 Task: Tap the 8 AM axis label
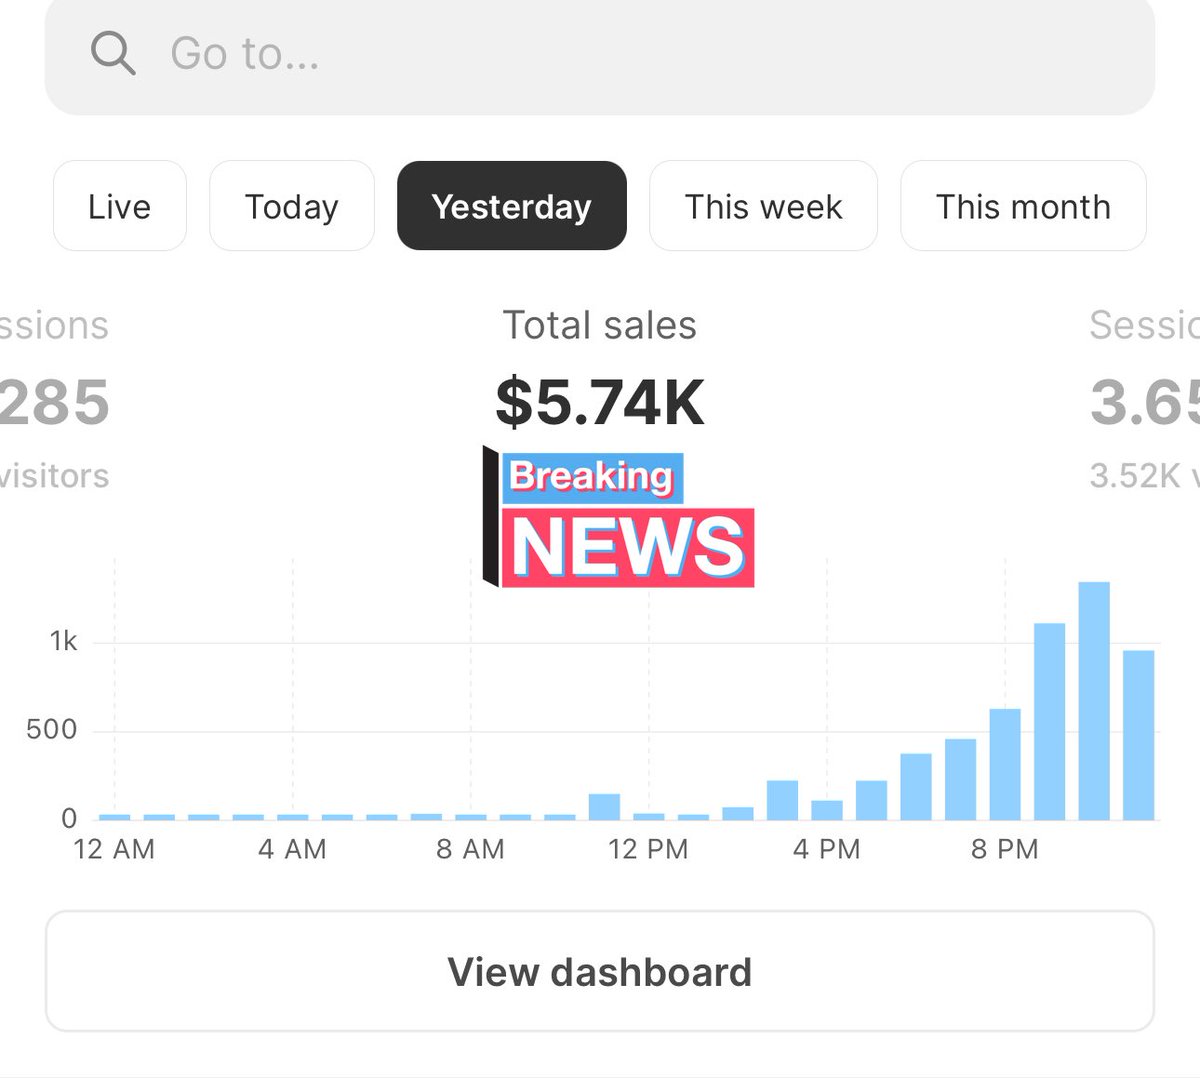[470, 849]
